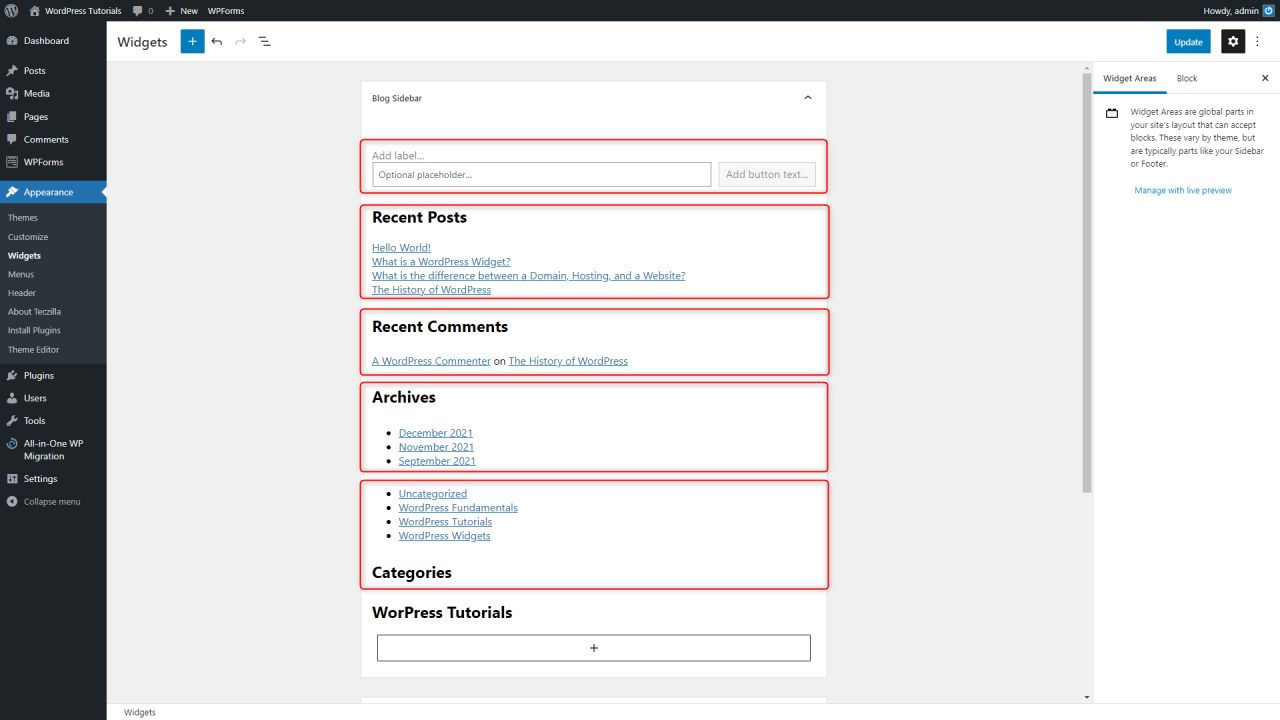Collapse the Blog Sidebar widget area
The width and height of the screenshot is (1280, 720).
[x=808, y=98]
